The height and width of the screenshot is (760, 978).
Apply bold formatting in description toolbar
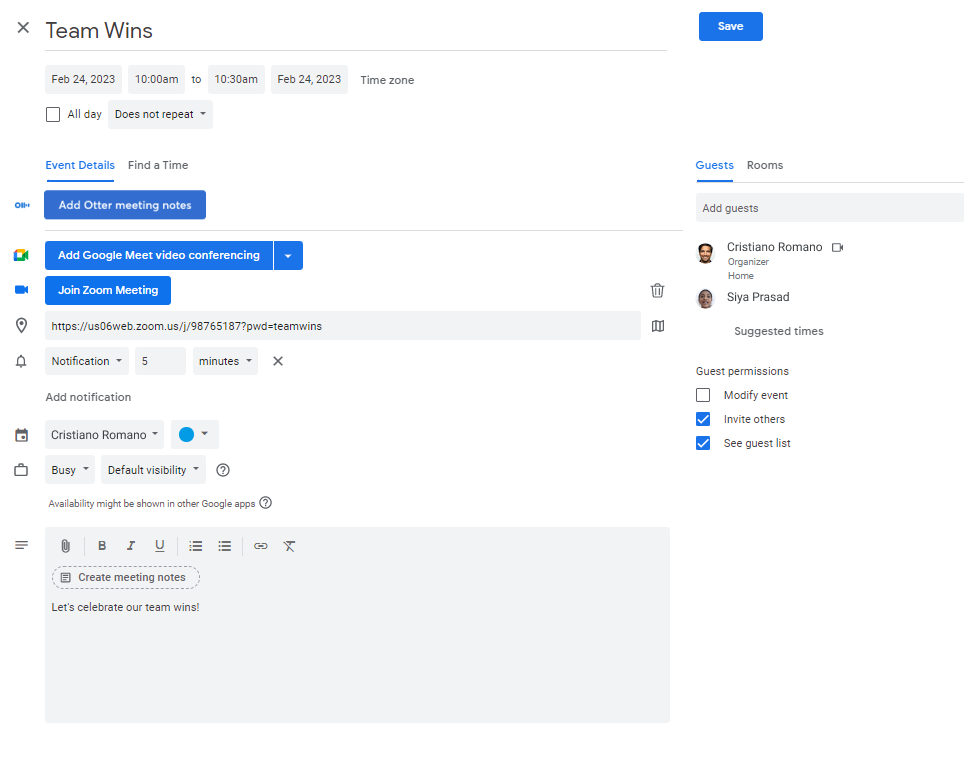(101, 546)
